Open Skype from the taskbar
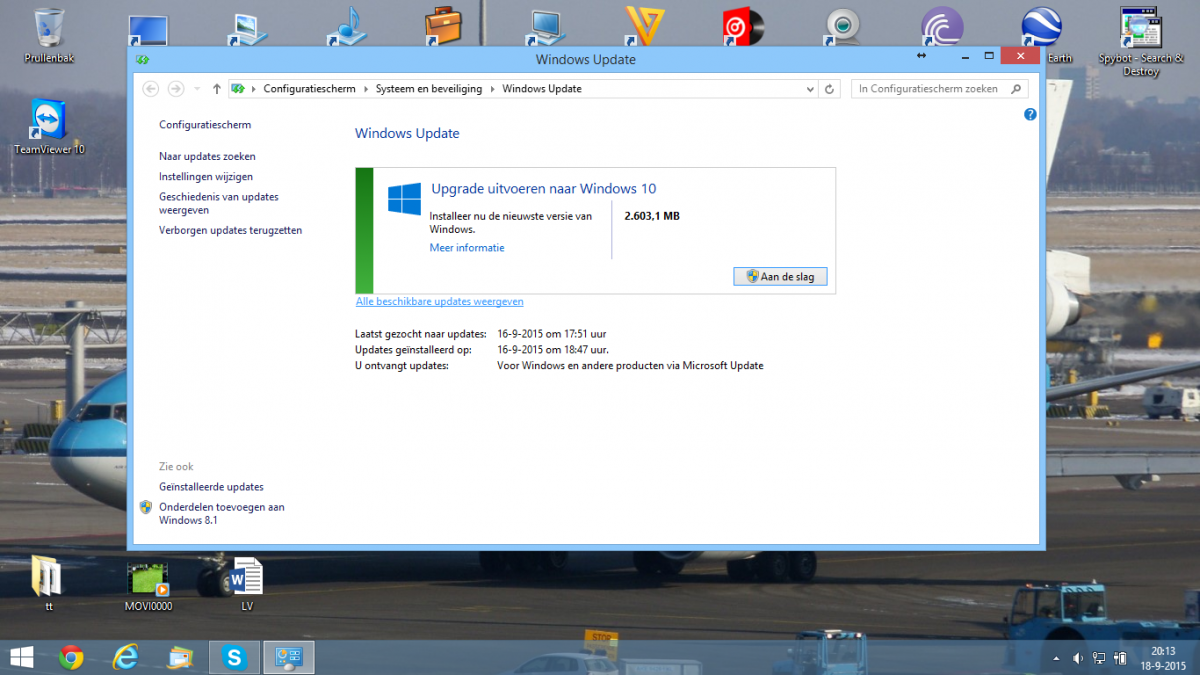This screenshot has width=1200, height=675. tap(235, 657)
